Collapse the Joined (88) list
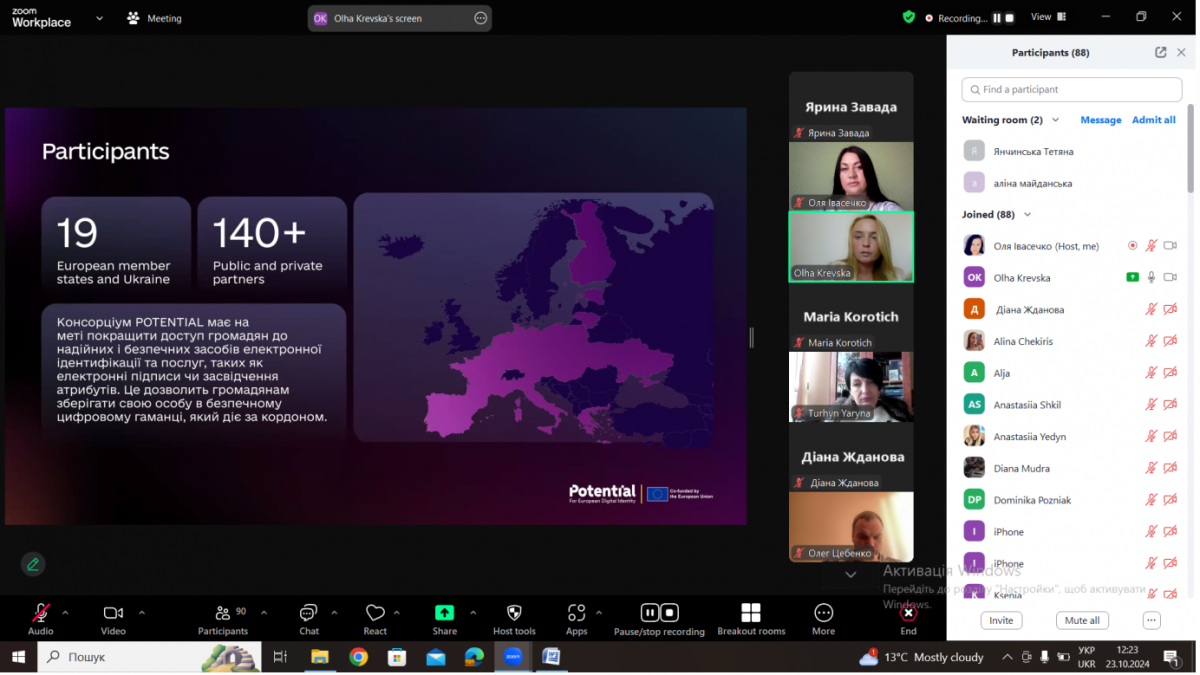This screenshot has height=675, width=1200. coord(1027,214)
